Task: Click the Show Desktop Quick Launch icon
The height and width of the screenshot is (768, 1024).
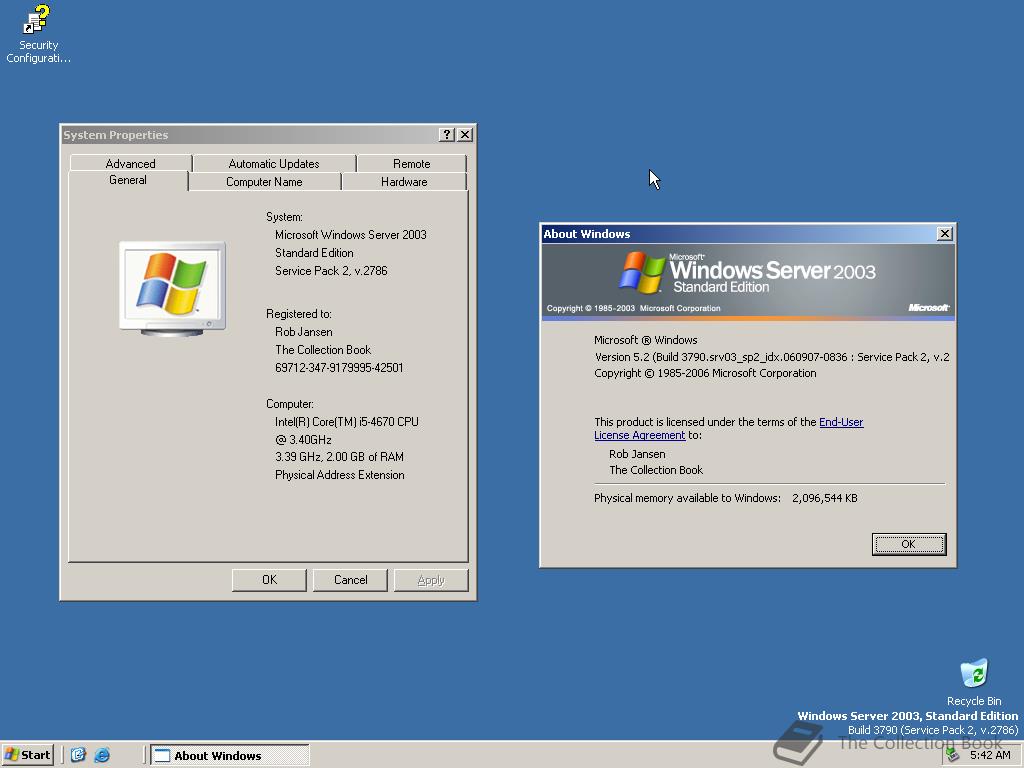Action: 78,755
